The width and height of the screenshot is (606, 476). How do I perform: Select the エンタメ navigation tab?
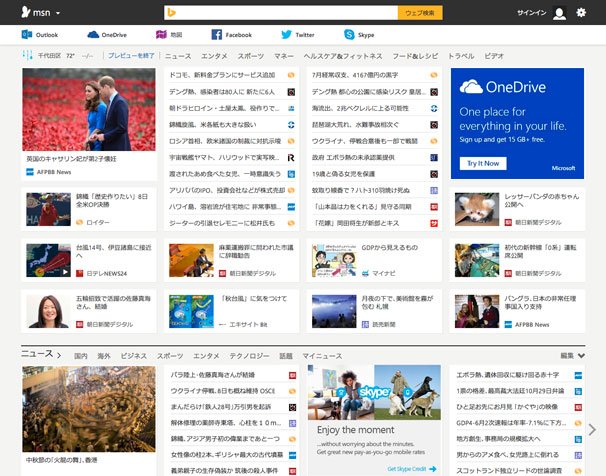point(214,56)
